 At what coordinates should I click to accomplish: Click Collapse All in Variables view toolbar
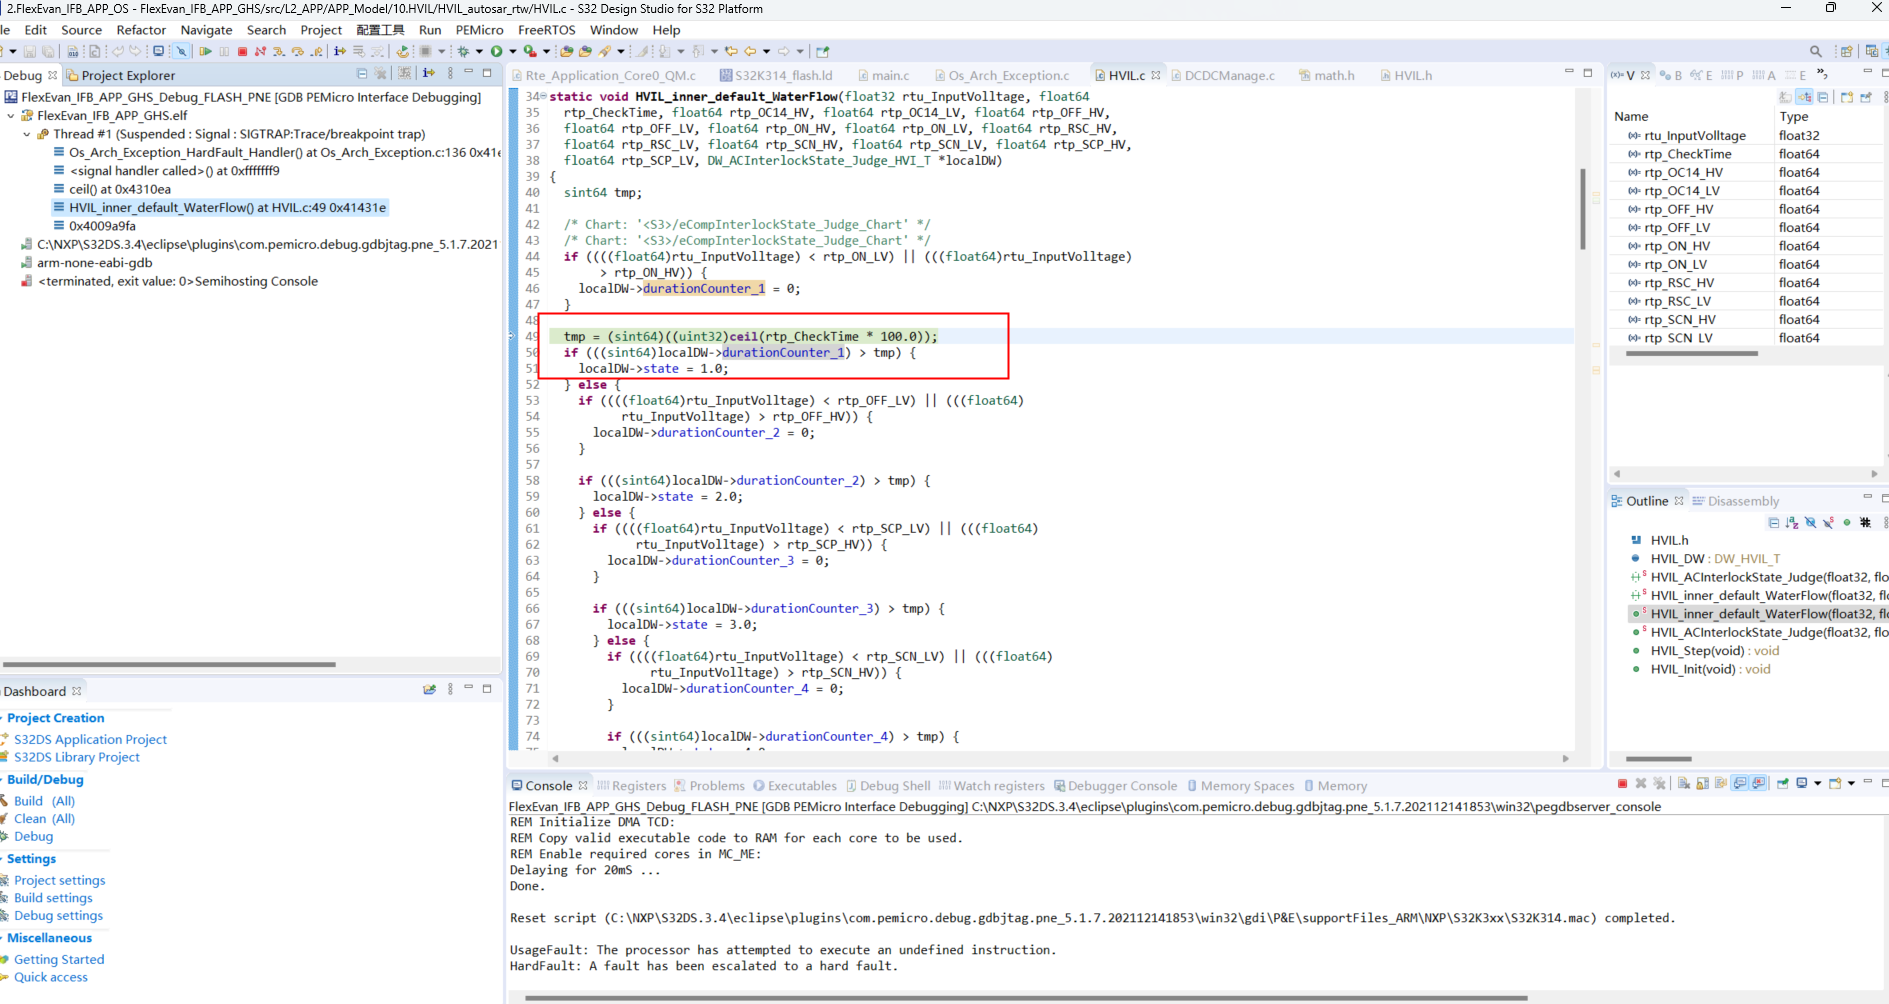tap(1823, 97)
